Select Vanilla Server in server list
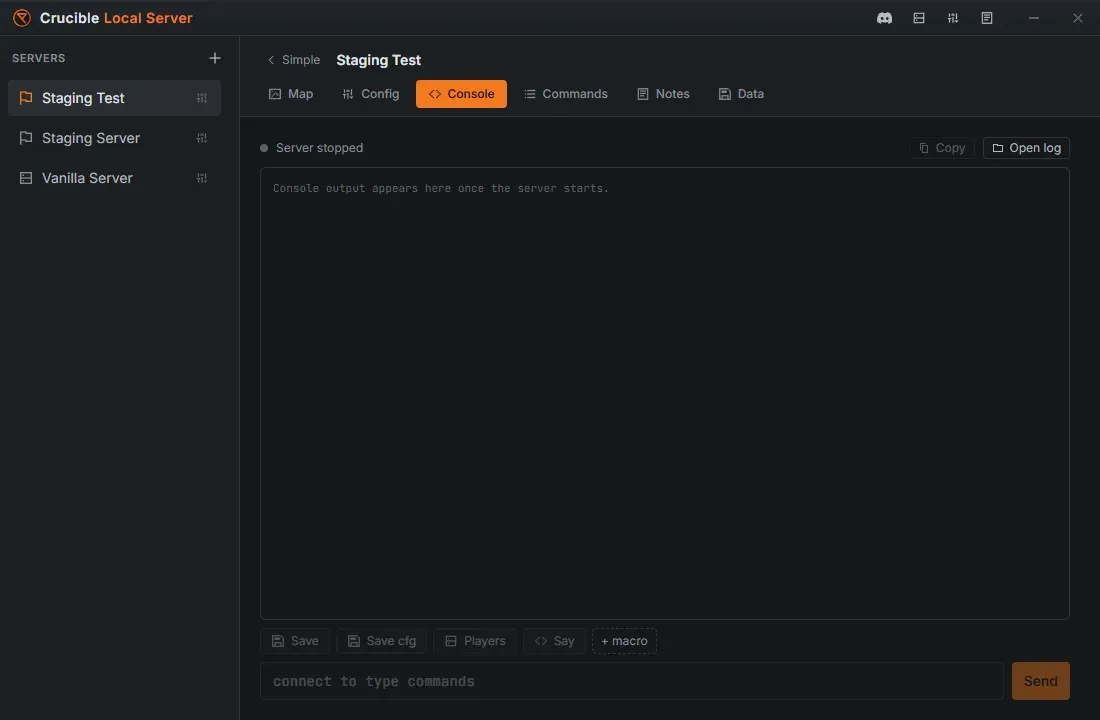The width and height of the screenshot is (1100, 720). 114,178
